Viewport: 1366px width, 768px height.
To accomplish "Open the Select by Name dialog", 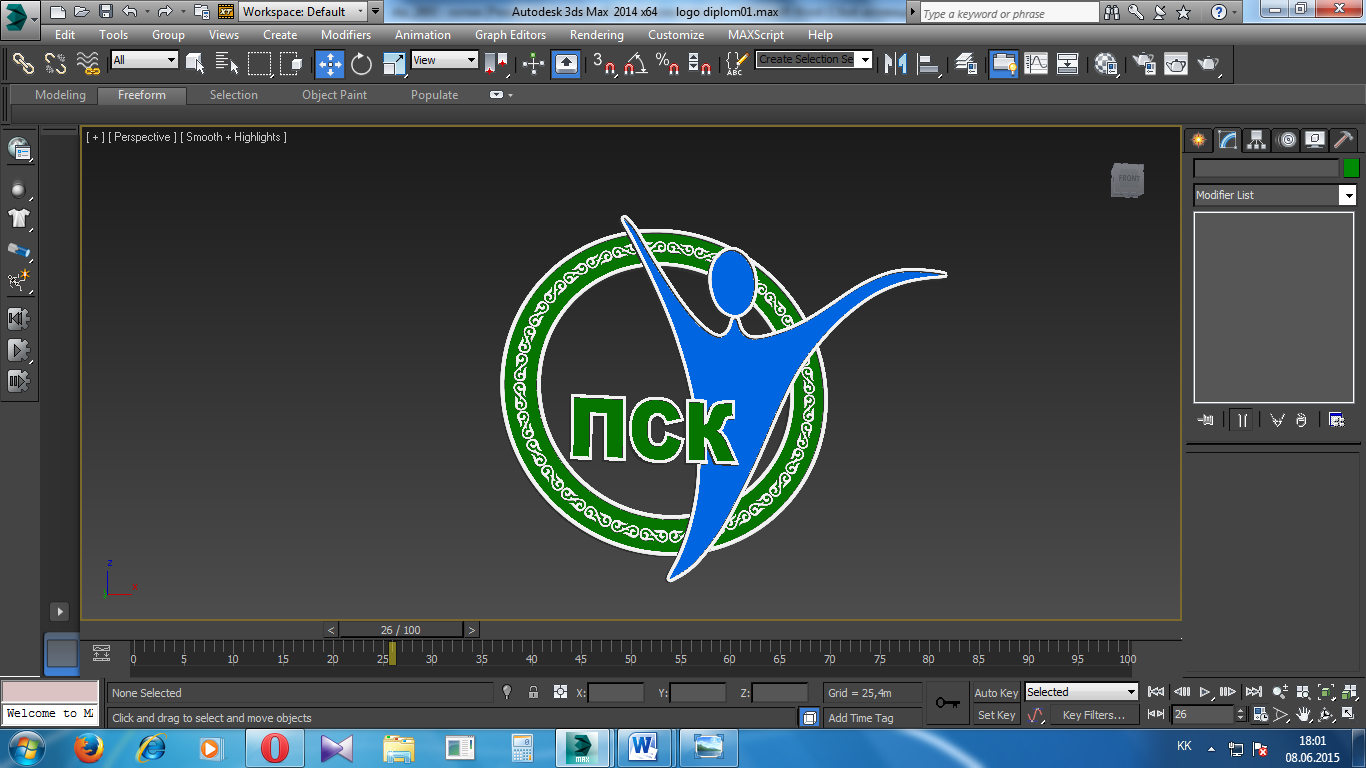I will click(227, 63).
